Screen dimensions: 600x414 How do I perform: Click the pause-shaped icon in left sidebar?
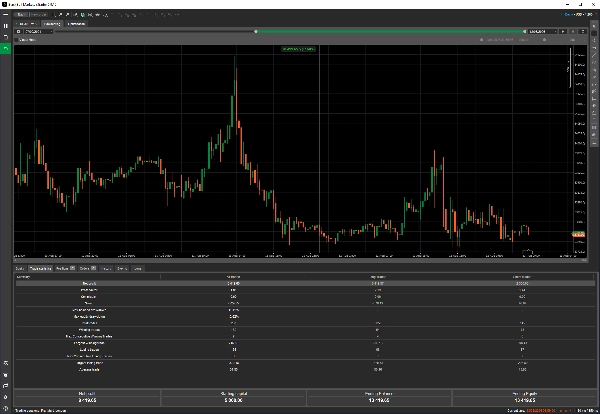[x=5, y=26]
